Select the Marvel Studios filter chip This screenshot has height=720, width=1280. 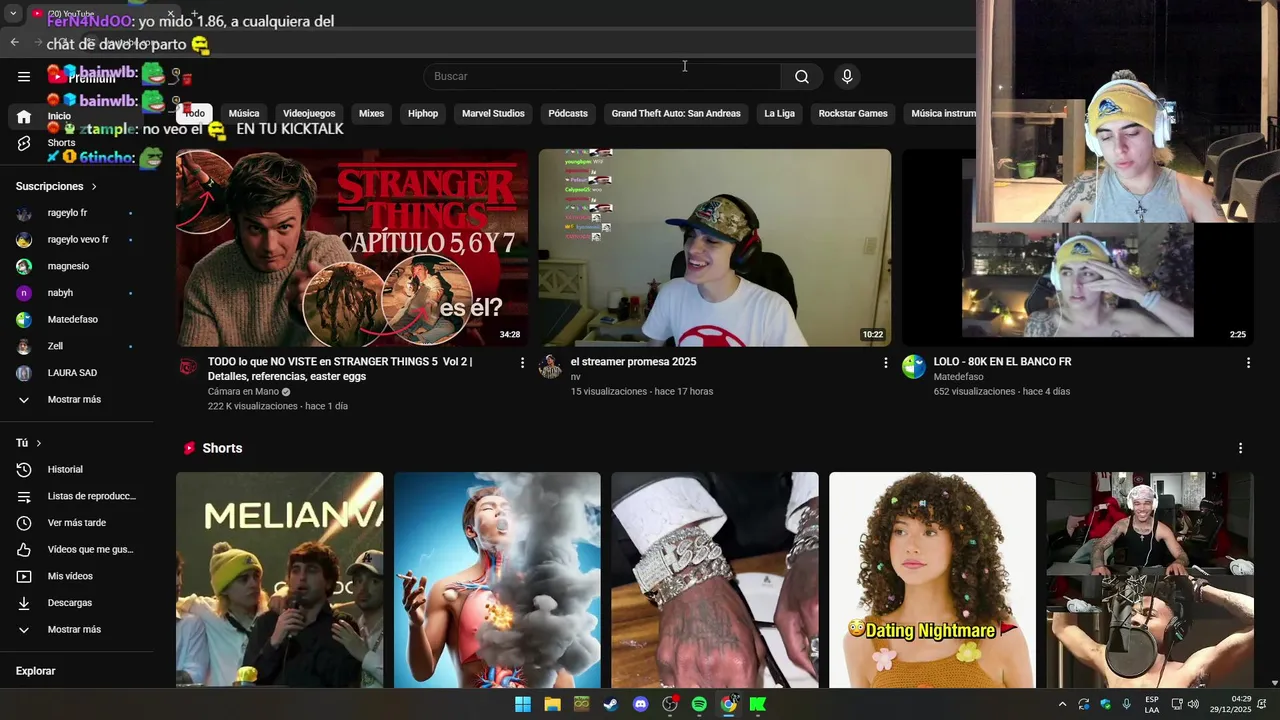(x=493, y=113)
